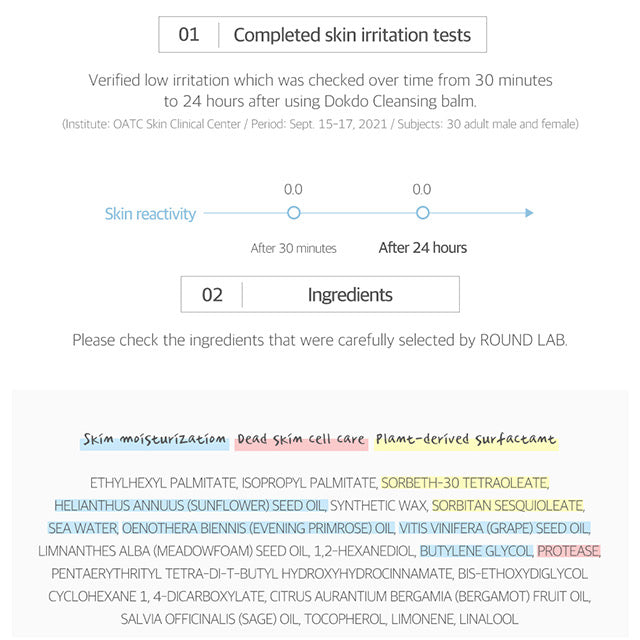Click the "02" section number
The height and width of the screenshot is (640, 640).
click(212, 294)
